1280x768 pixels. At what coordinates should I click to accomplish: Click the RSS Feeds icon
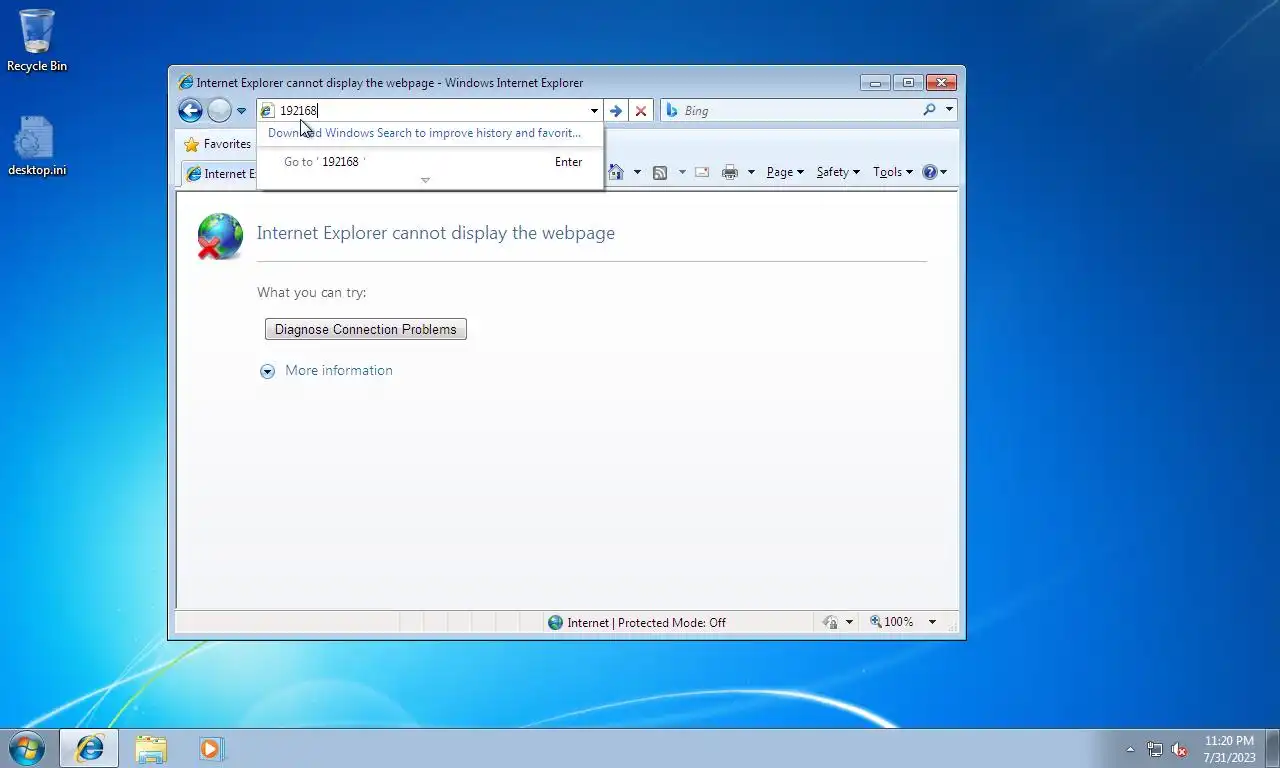tap(660, 172)
